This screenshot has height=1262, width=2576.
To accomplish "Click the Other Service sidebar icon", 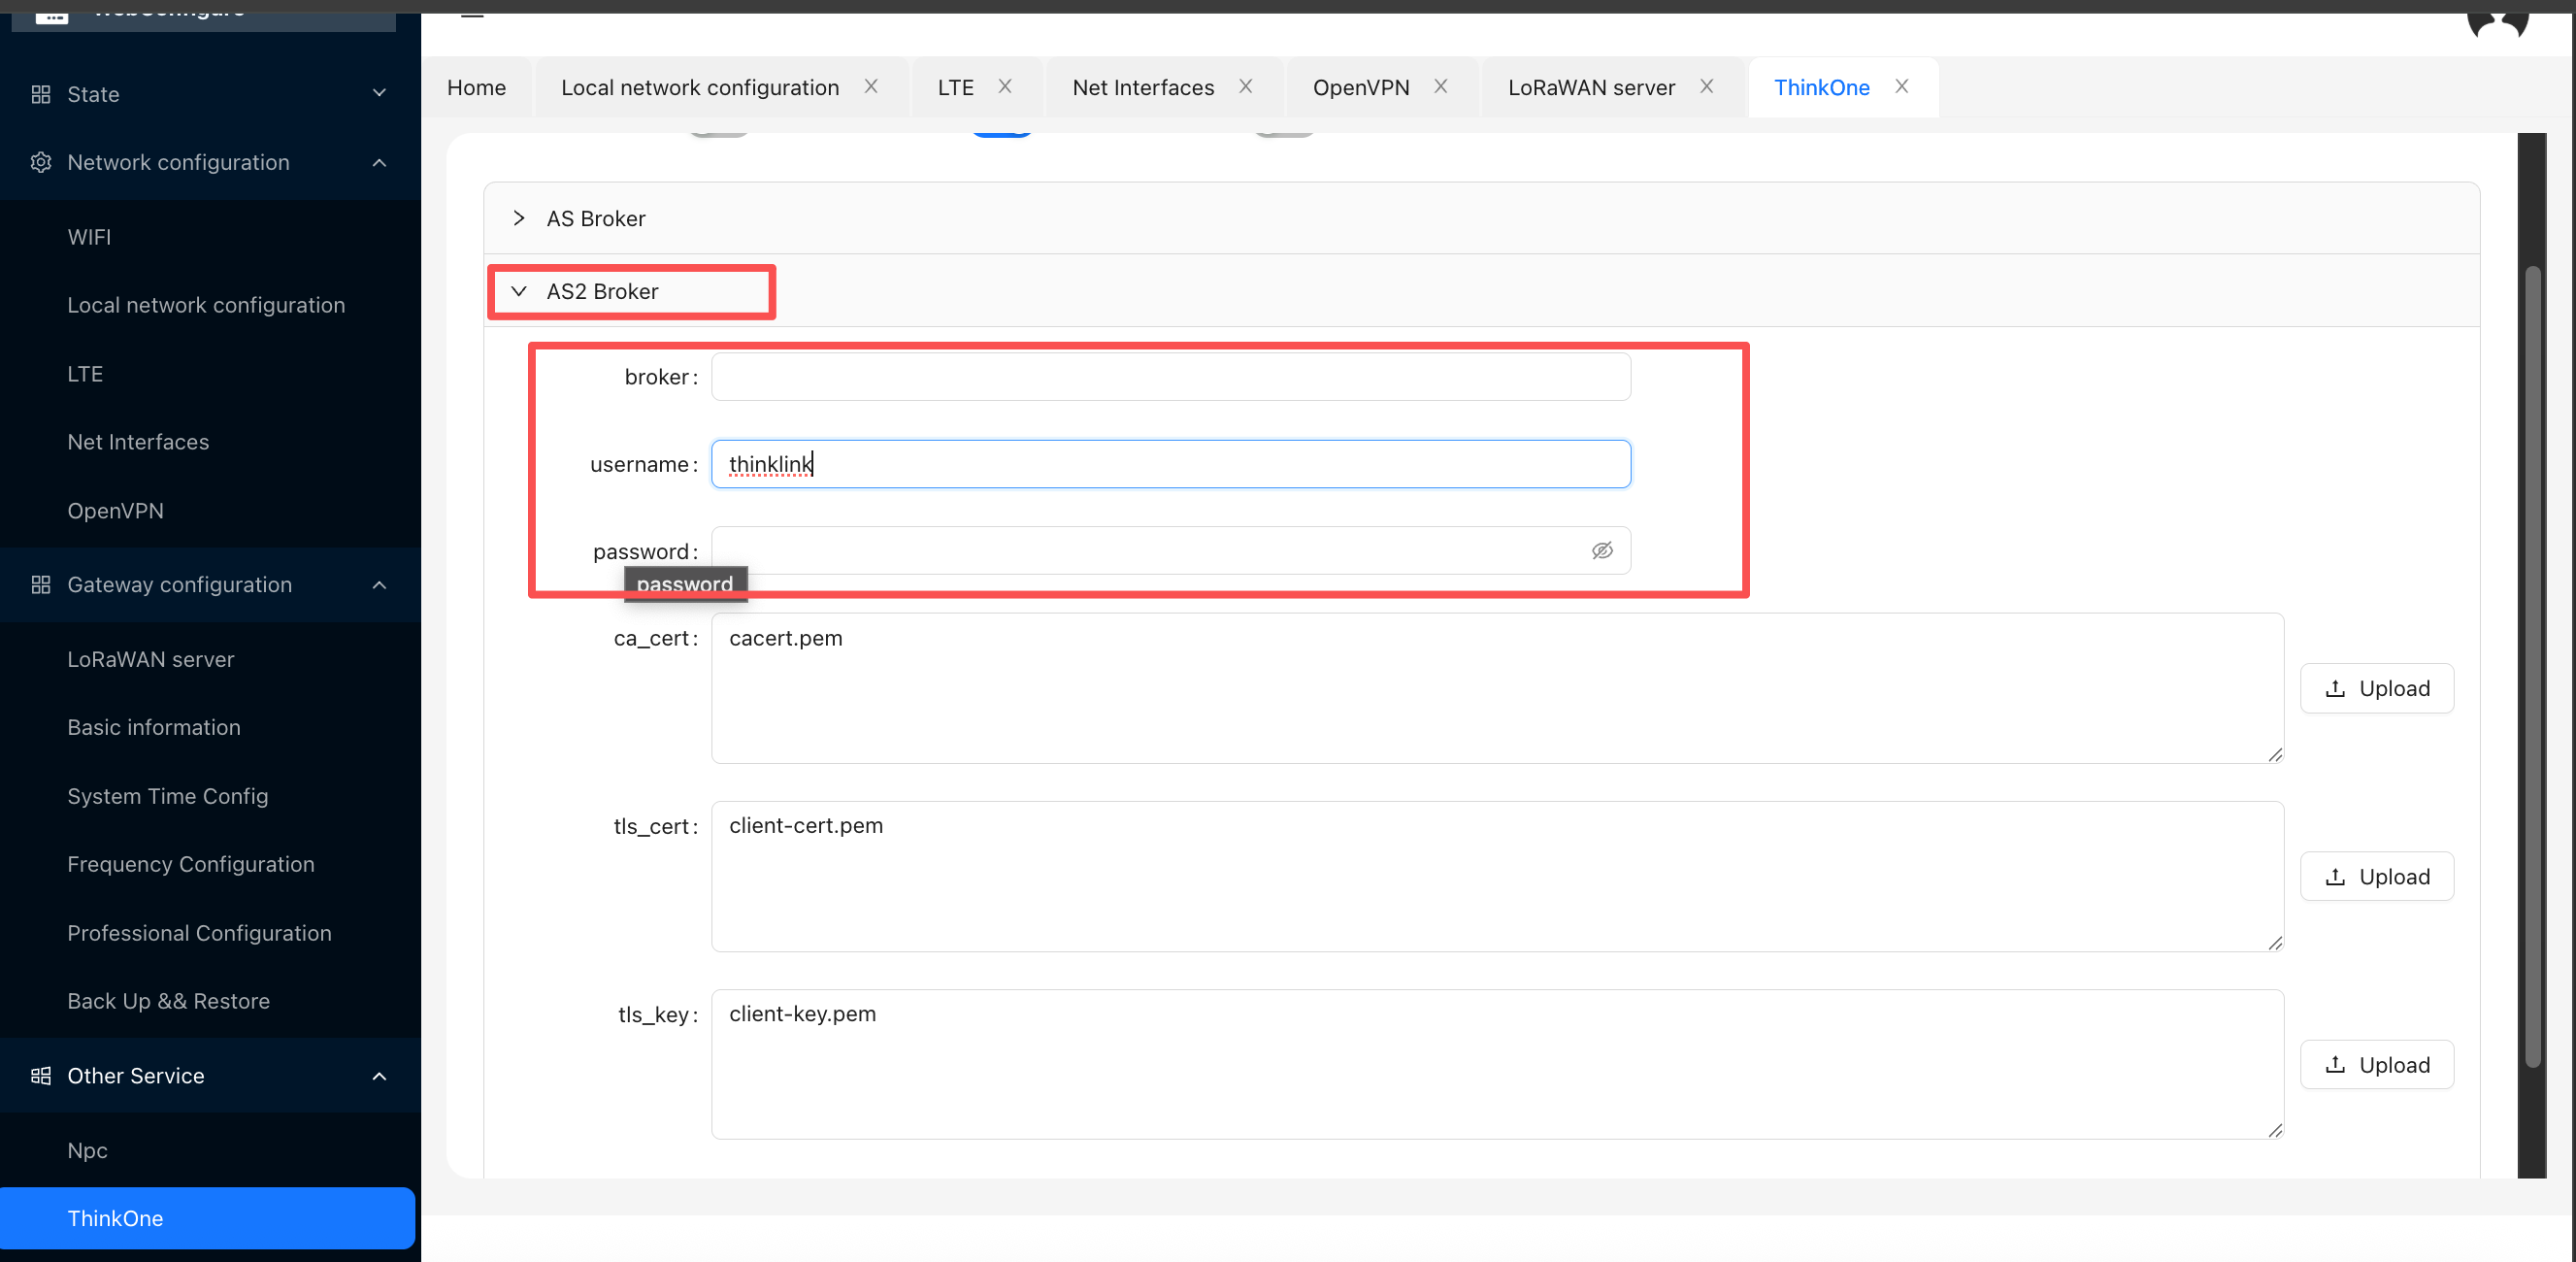I will (x=41, y=1075).
